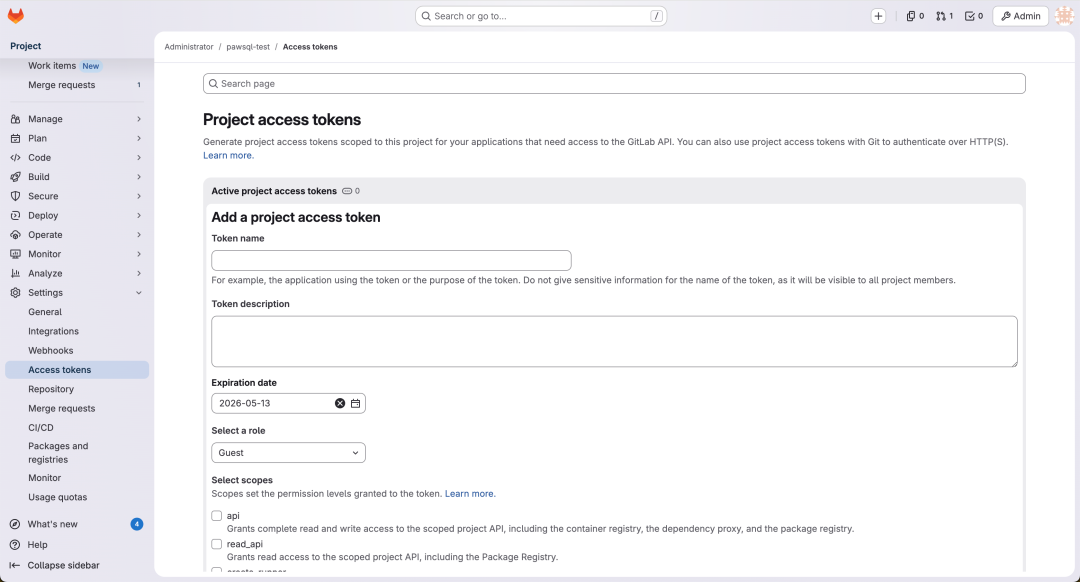The width and height of the screenshot is (1080, 582).
Task: Click the plus Create new icon
Action: pyautogui.click(x=878, y=16)
